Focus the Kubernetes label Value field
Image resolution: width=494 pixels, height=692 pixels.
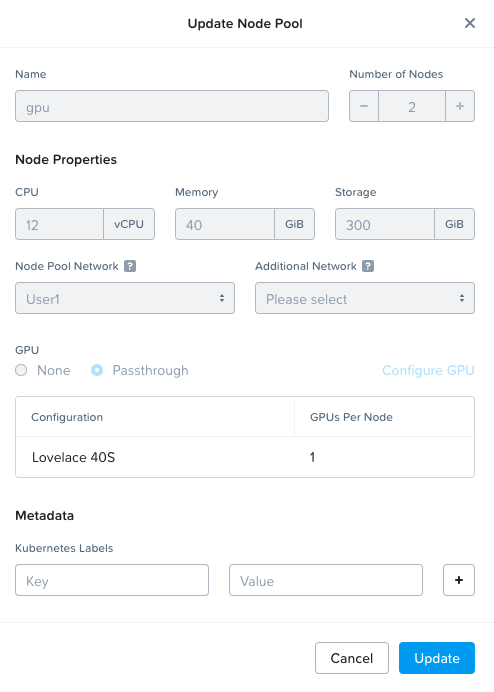point(326,580)
